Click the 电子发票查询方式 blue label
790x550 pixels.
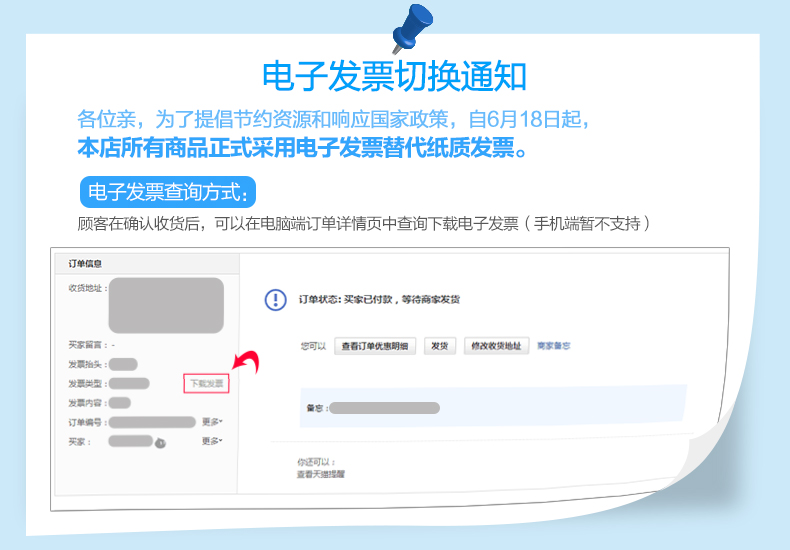[168, 192]
